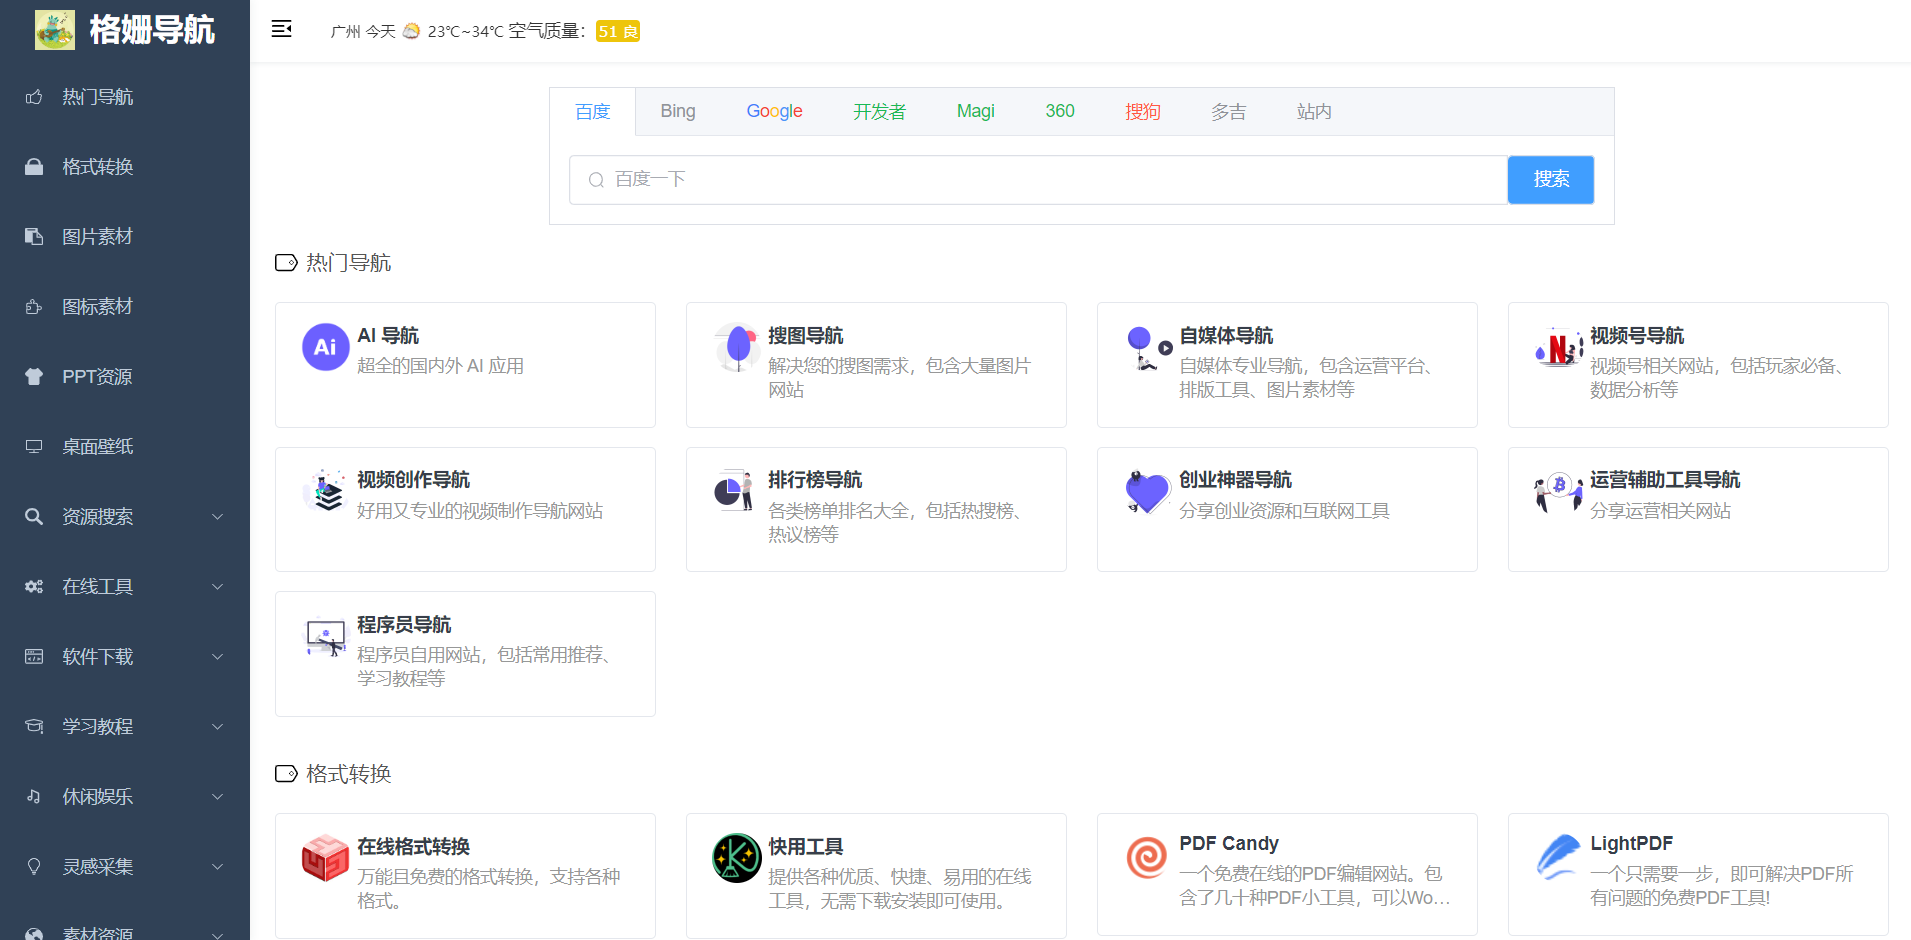The image size is (1911, 940).
Task: Click the 图片素材 sidebar icon
Action: point(34,237)
